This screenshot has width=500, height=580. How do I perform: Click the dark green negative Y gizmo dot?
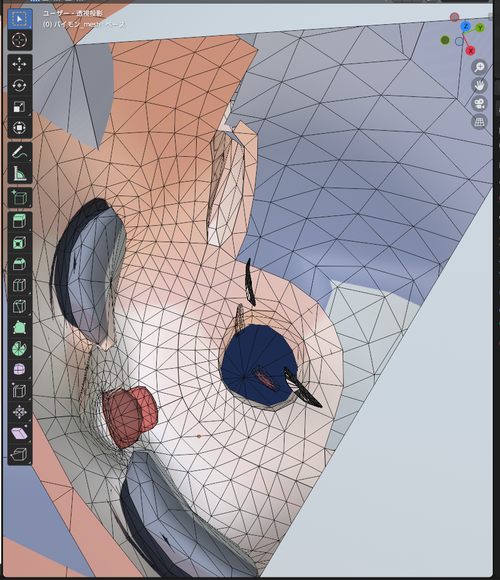tap(445, 40)
